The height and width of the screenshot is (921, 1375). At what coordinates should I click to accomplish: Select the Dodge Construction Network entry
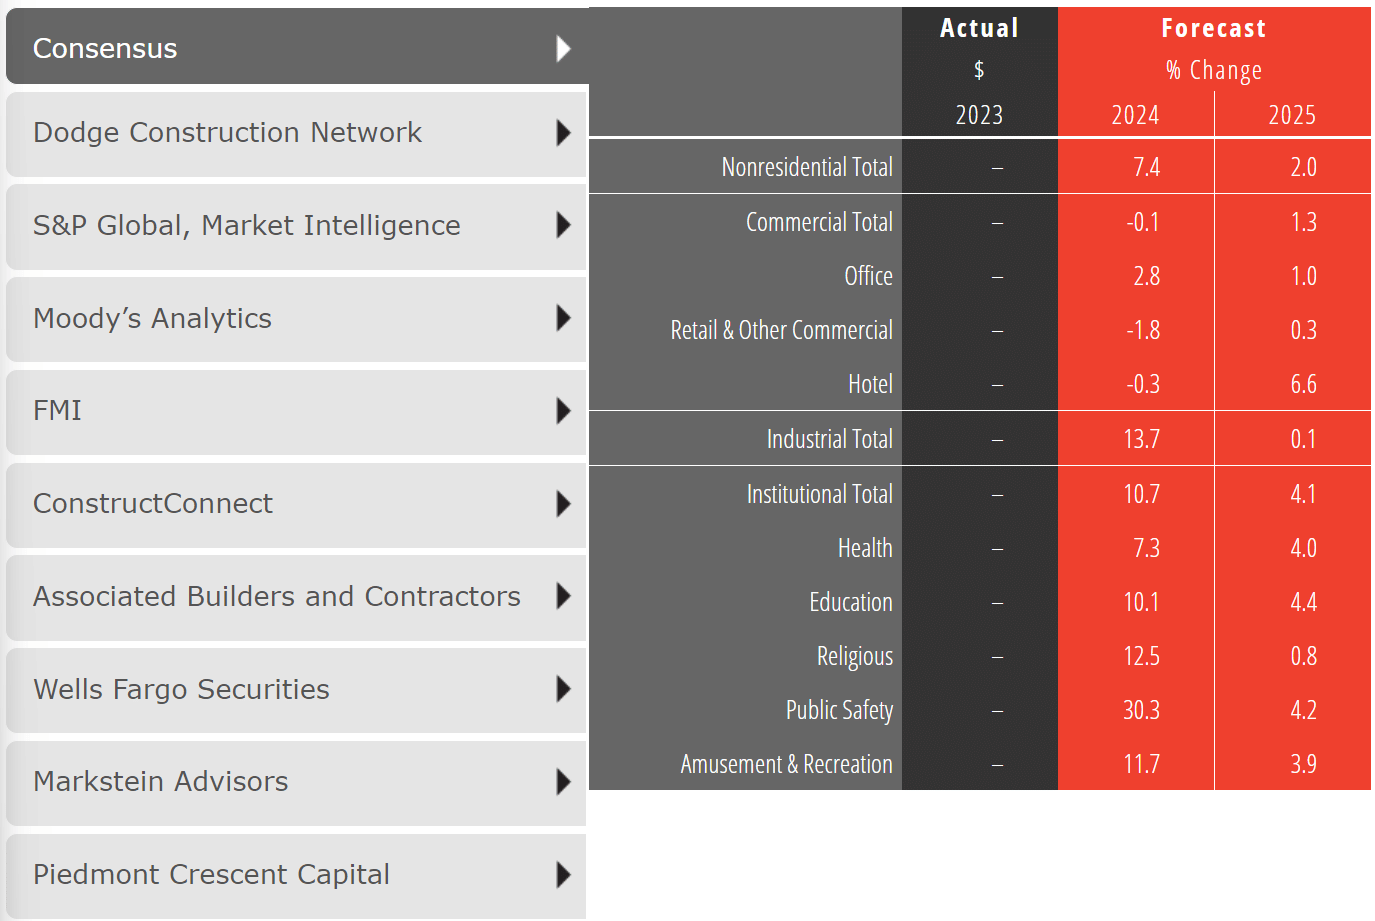coord(228,132)
